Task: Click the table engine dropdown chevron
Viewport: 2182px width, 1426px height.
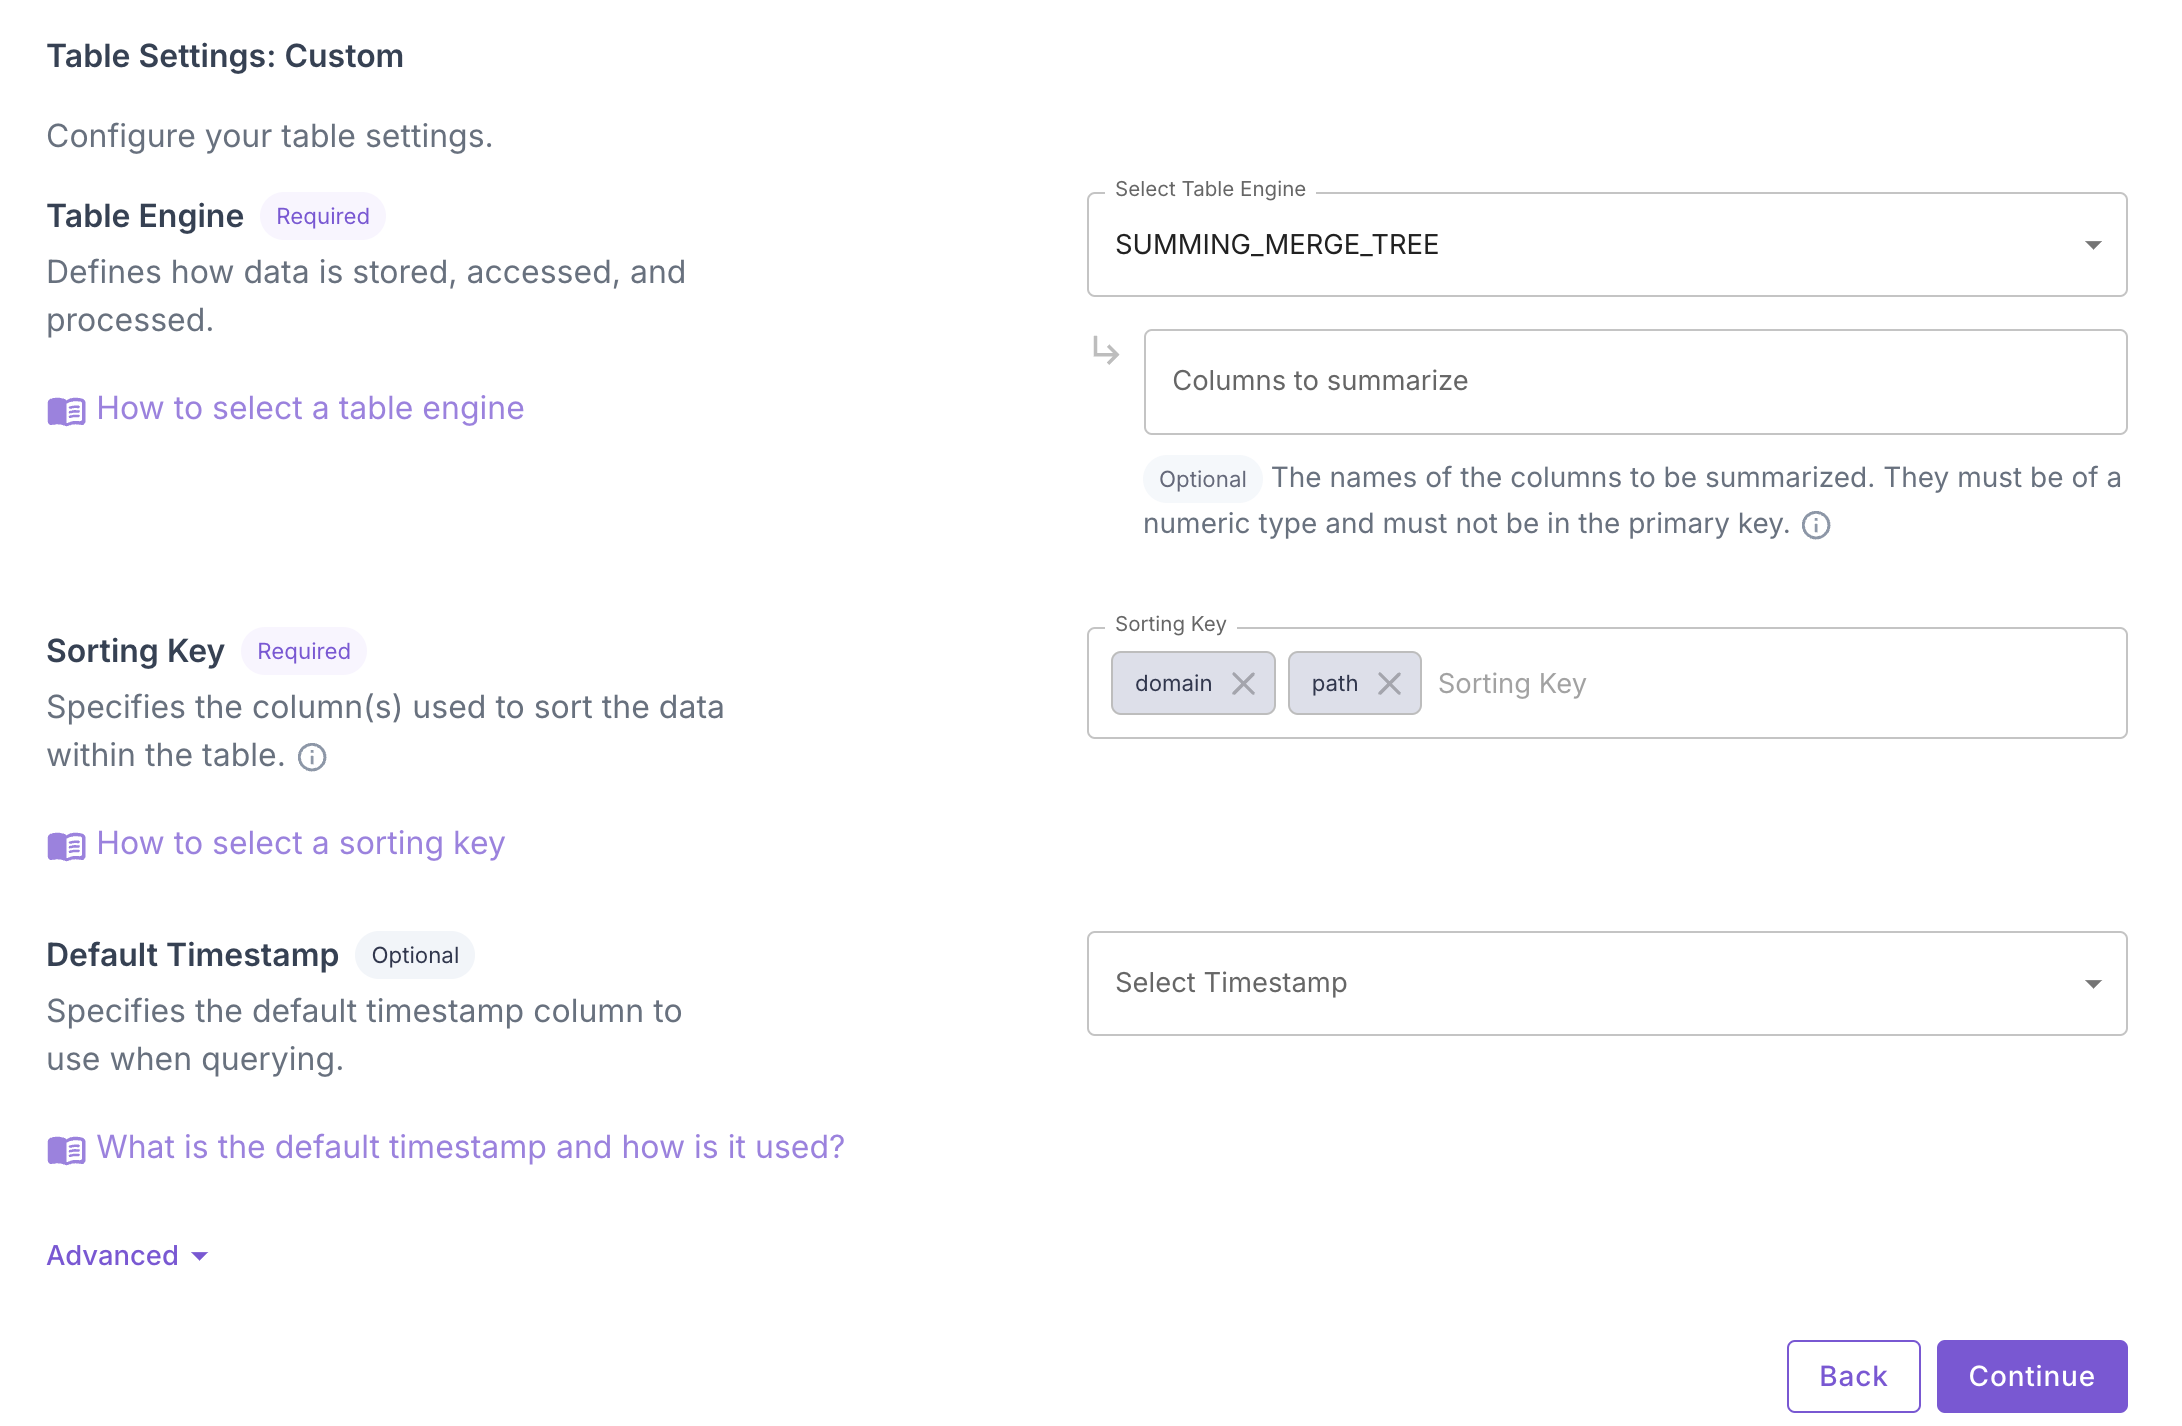Action: [2093, 244]
